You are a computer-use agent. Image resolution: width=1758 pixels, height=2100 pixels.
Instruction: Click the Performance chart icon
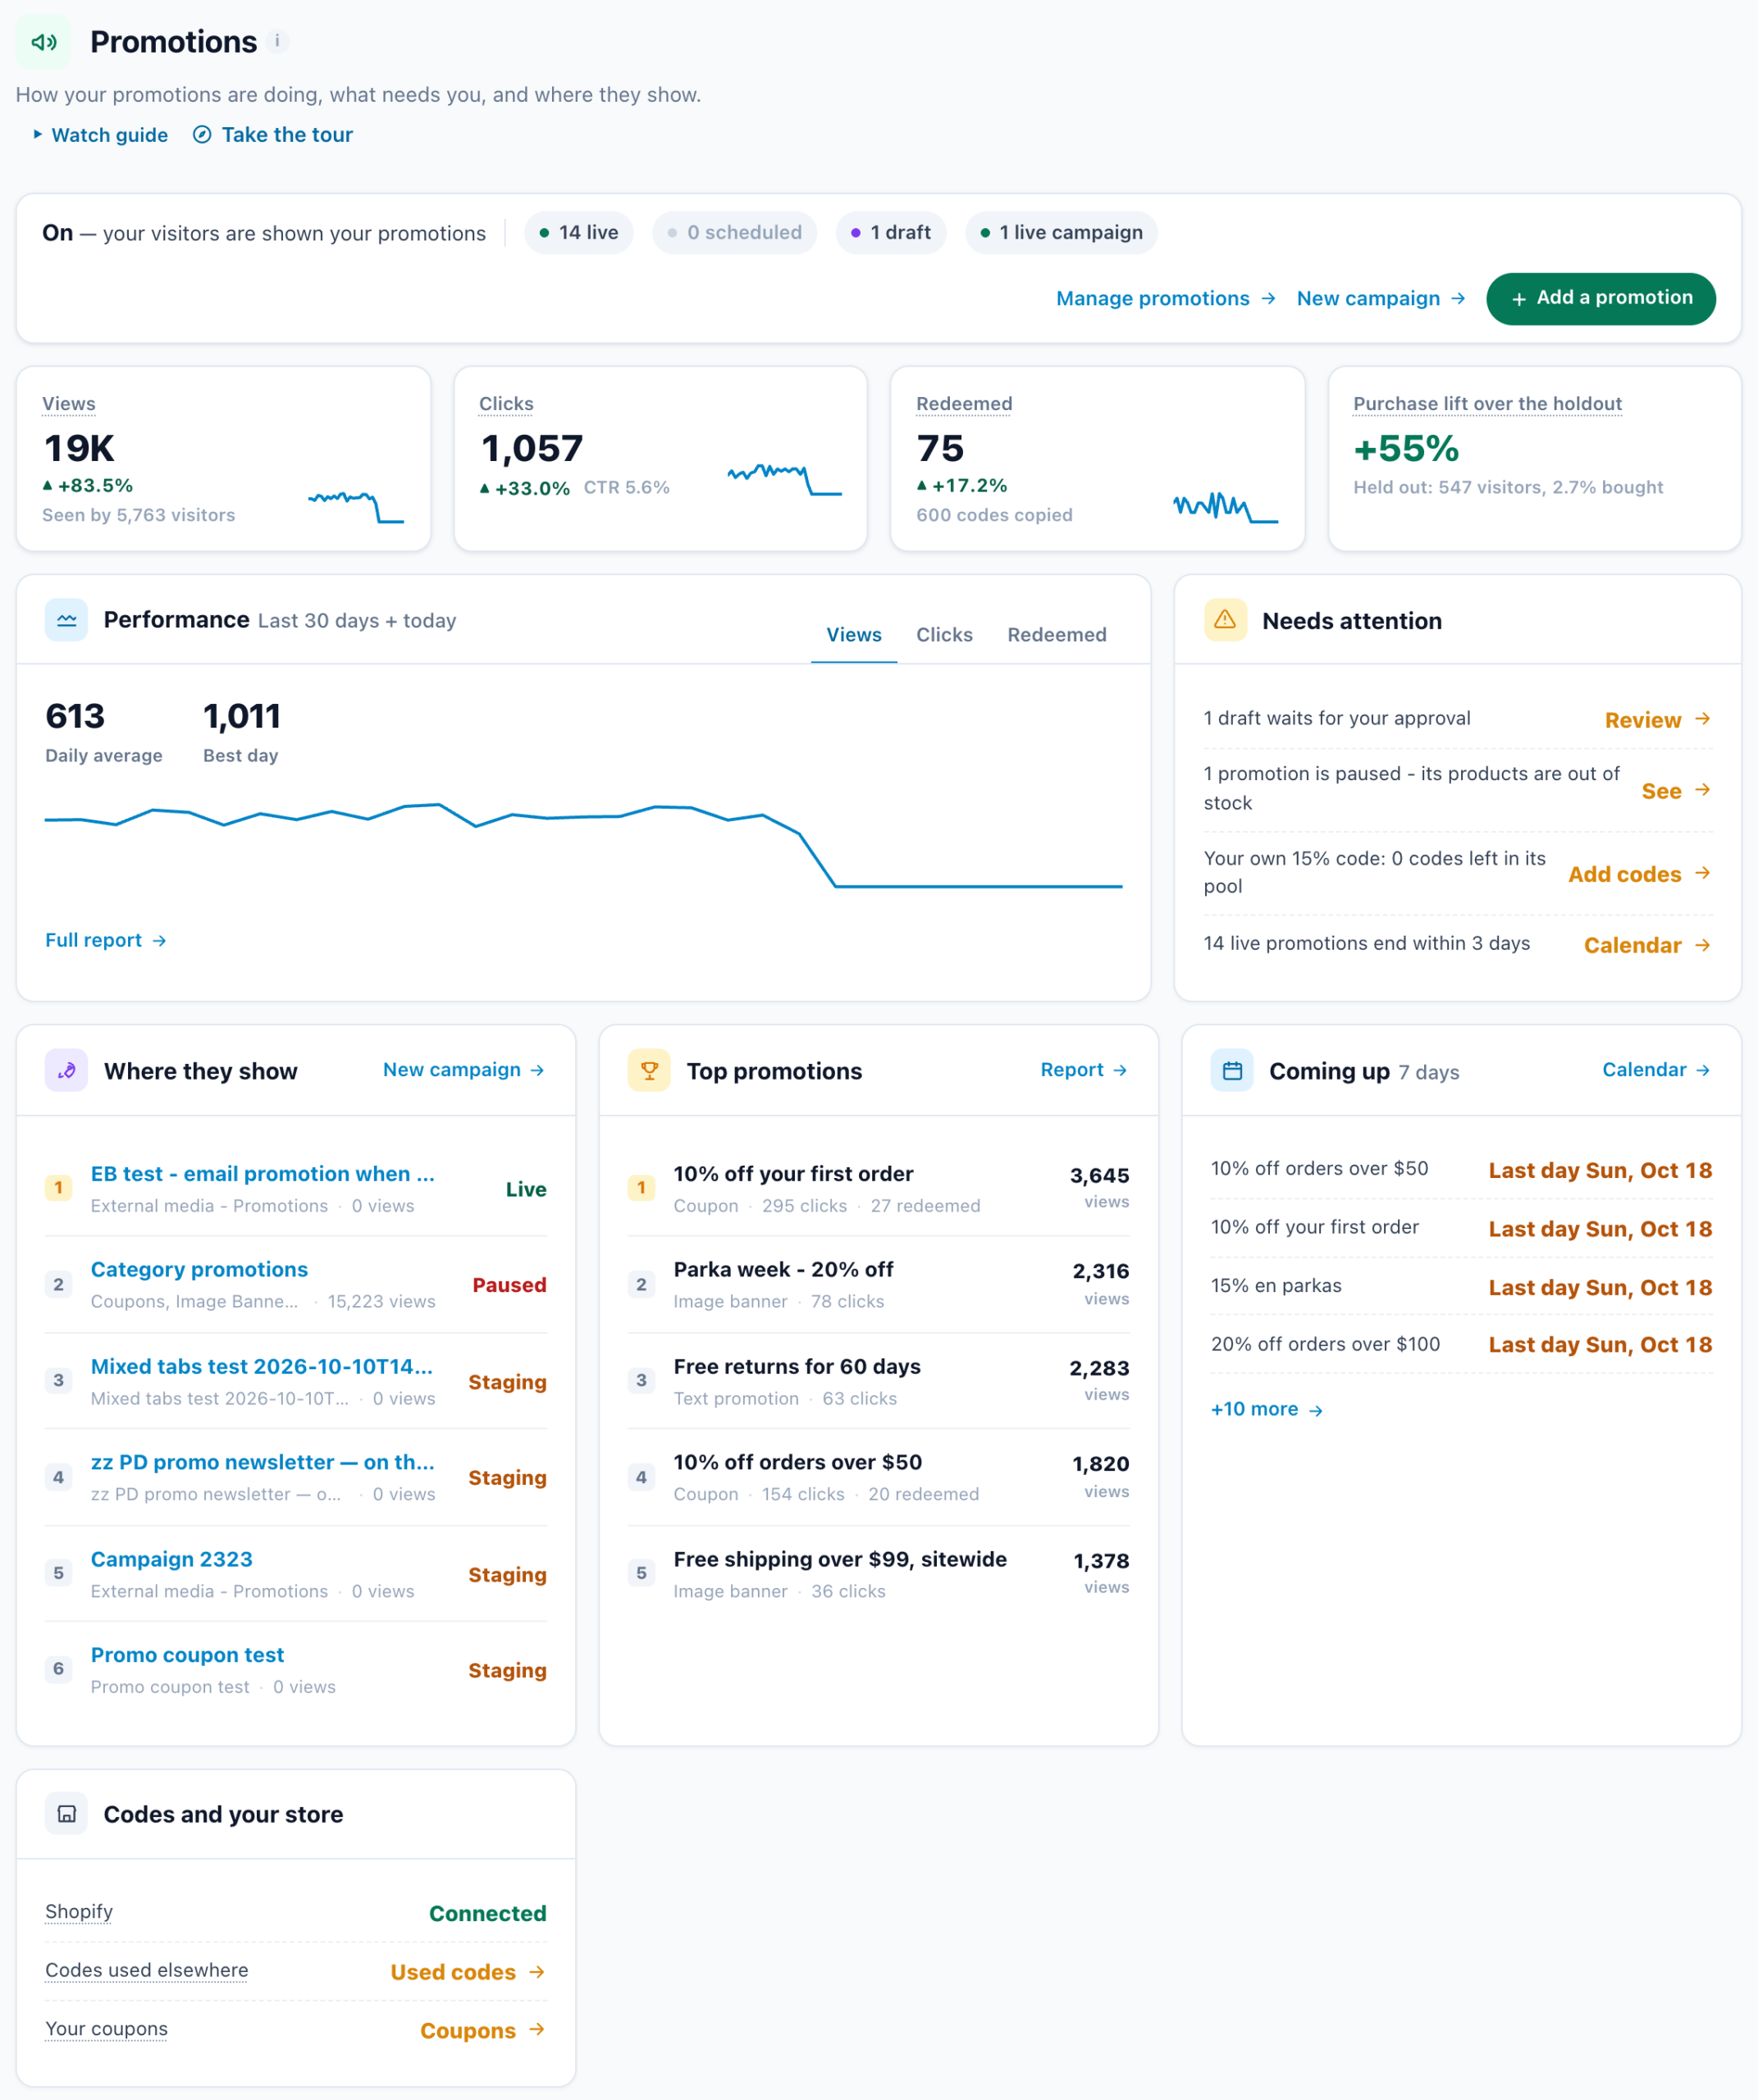[x=66, y=620]
